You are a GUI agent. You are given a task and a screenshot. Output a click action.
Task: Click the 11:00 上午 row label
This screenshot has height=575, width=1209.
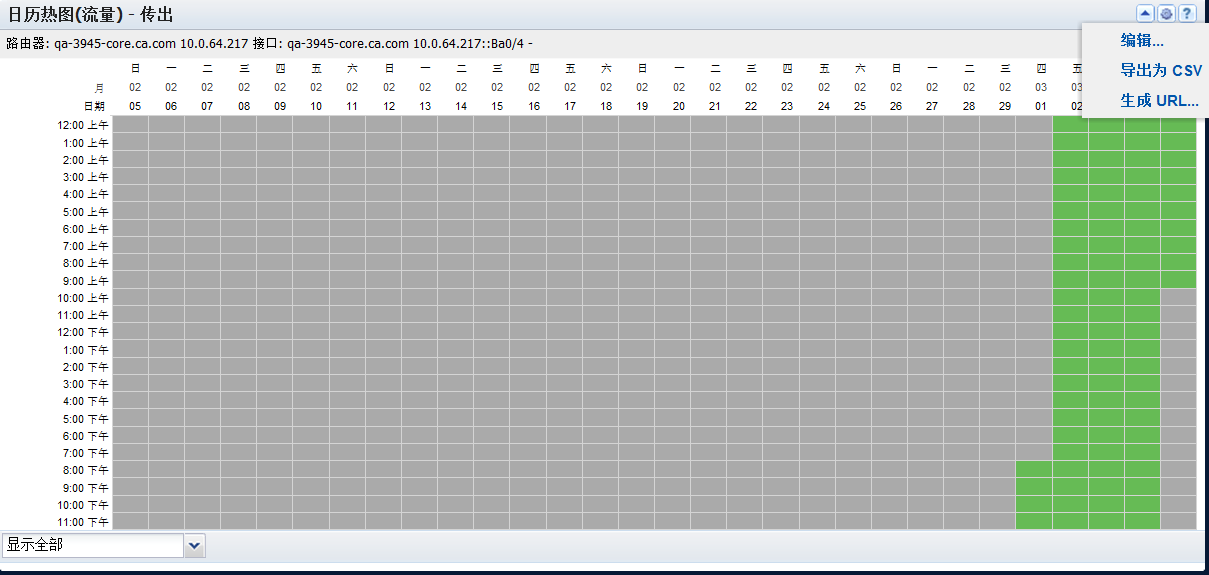(85, 315)
